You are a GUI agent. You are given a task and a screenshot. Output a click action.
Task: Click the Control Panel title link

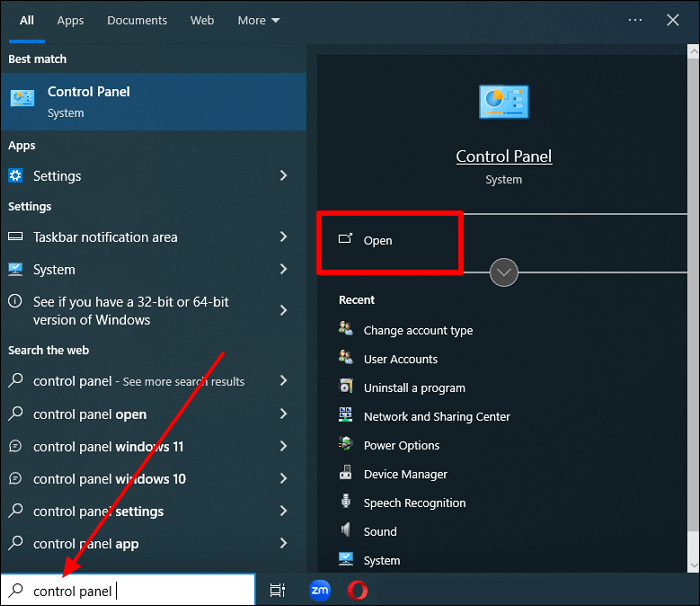503,156
